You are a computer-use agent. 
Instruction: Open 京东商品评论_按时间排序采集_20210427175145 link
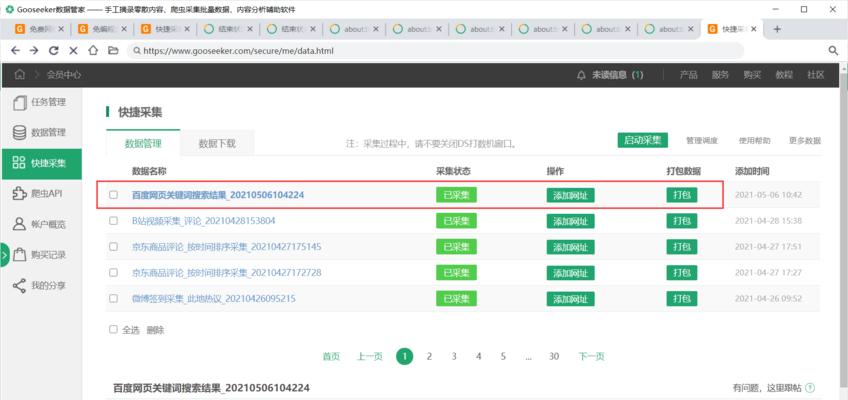(x=227, y=246)
